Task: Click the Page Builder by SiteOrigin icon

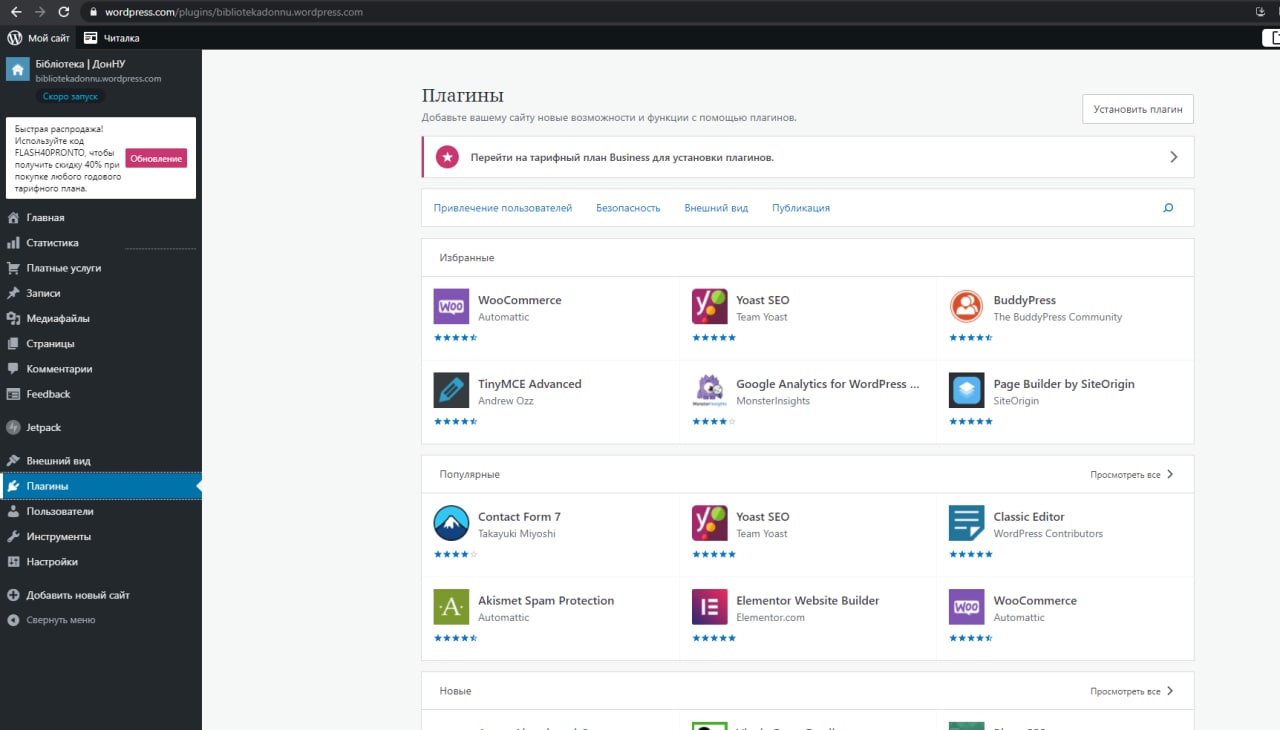Action: 966,391
